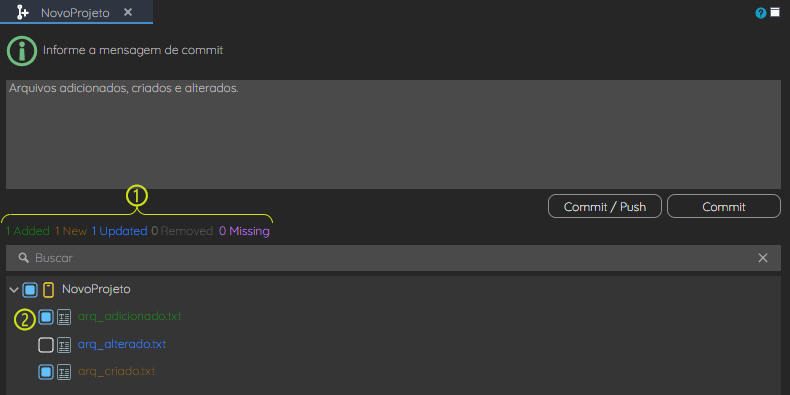Image resolution: width=790 pixels, height=395 pixels.
Task: Close the NovoProjeto tab
Action: tap(128, 12)
